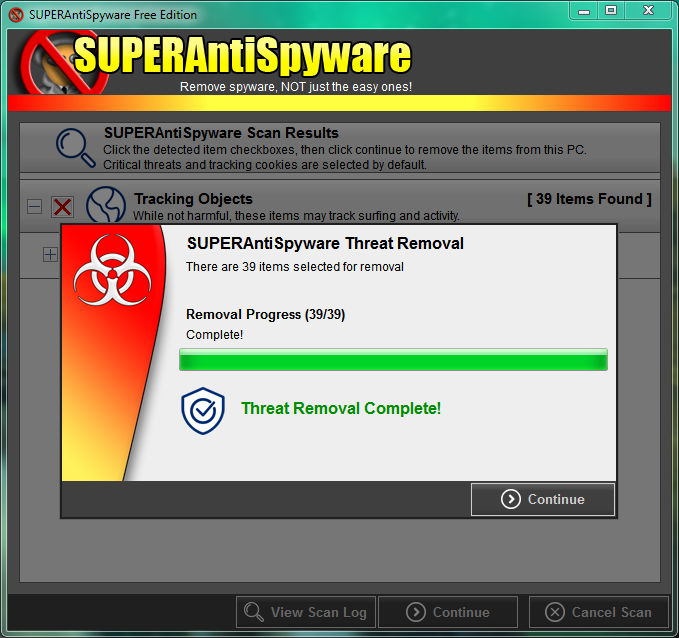The height and width of the screenshot is (638, 679).
Task: Click the globe icon for Tracking Objects
Action: [x=106, y=204]
